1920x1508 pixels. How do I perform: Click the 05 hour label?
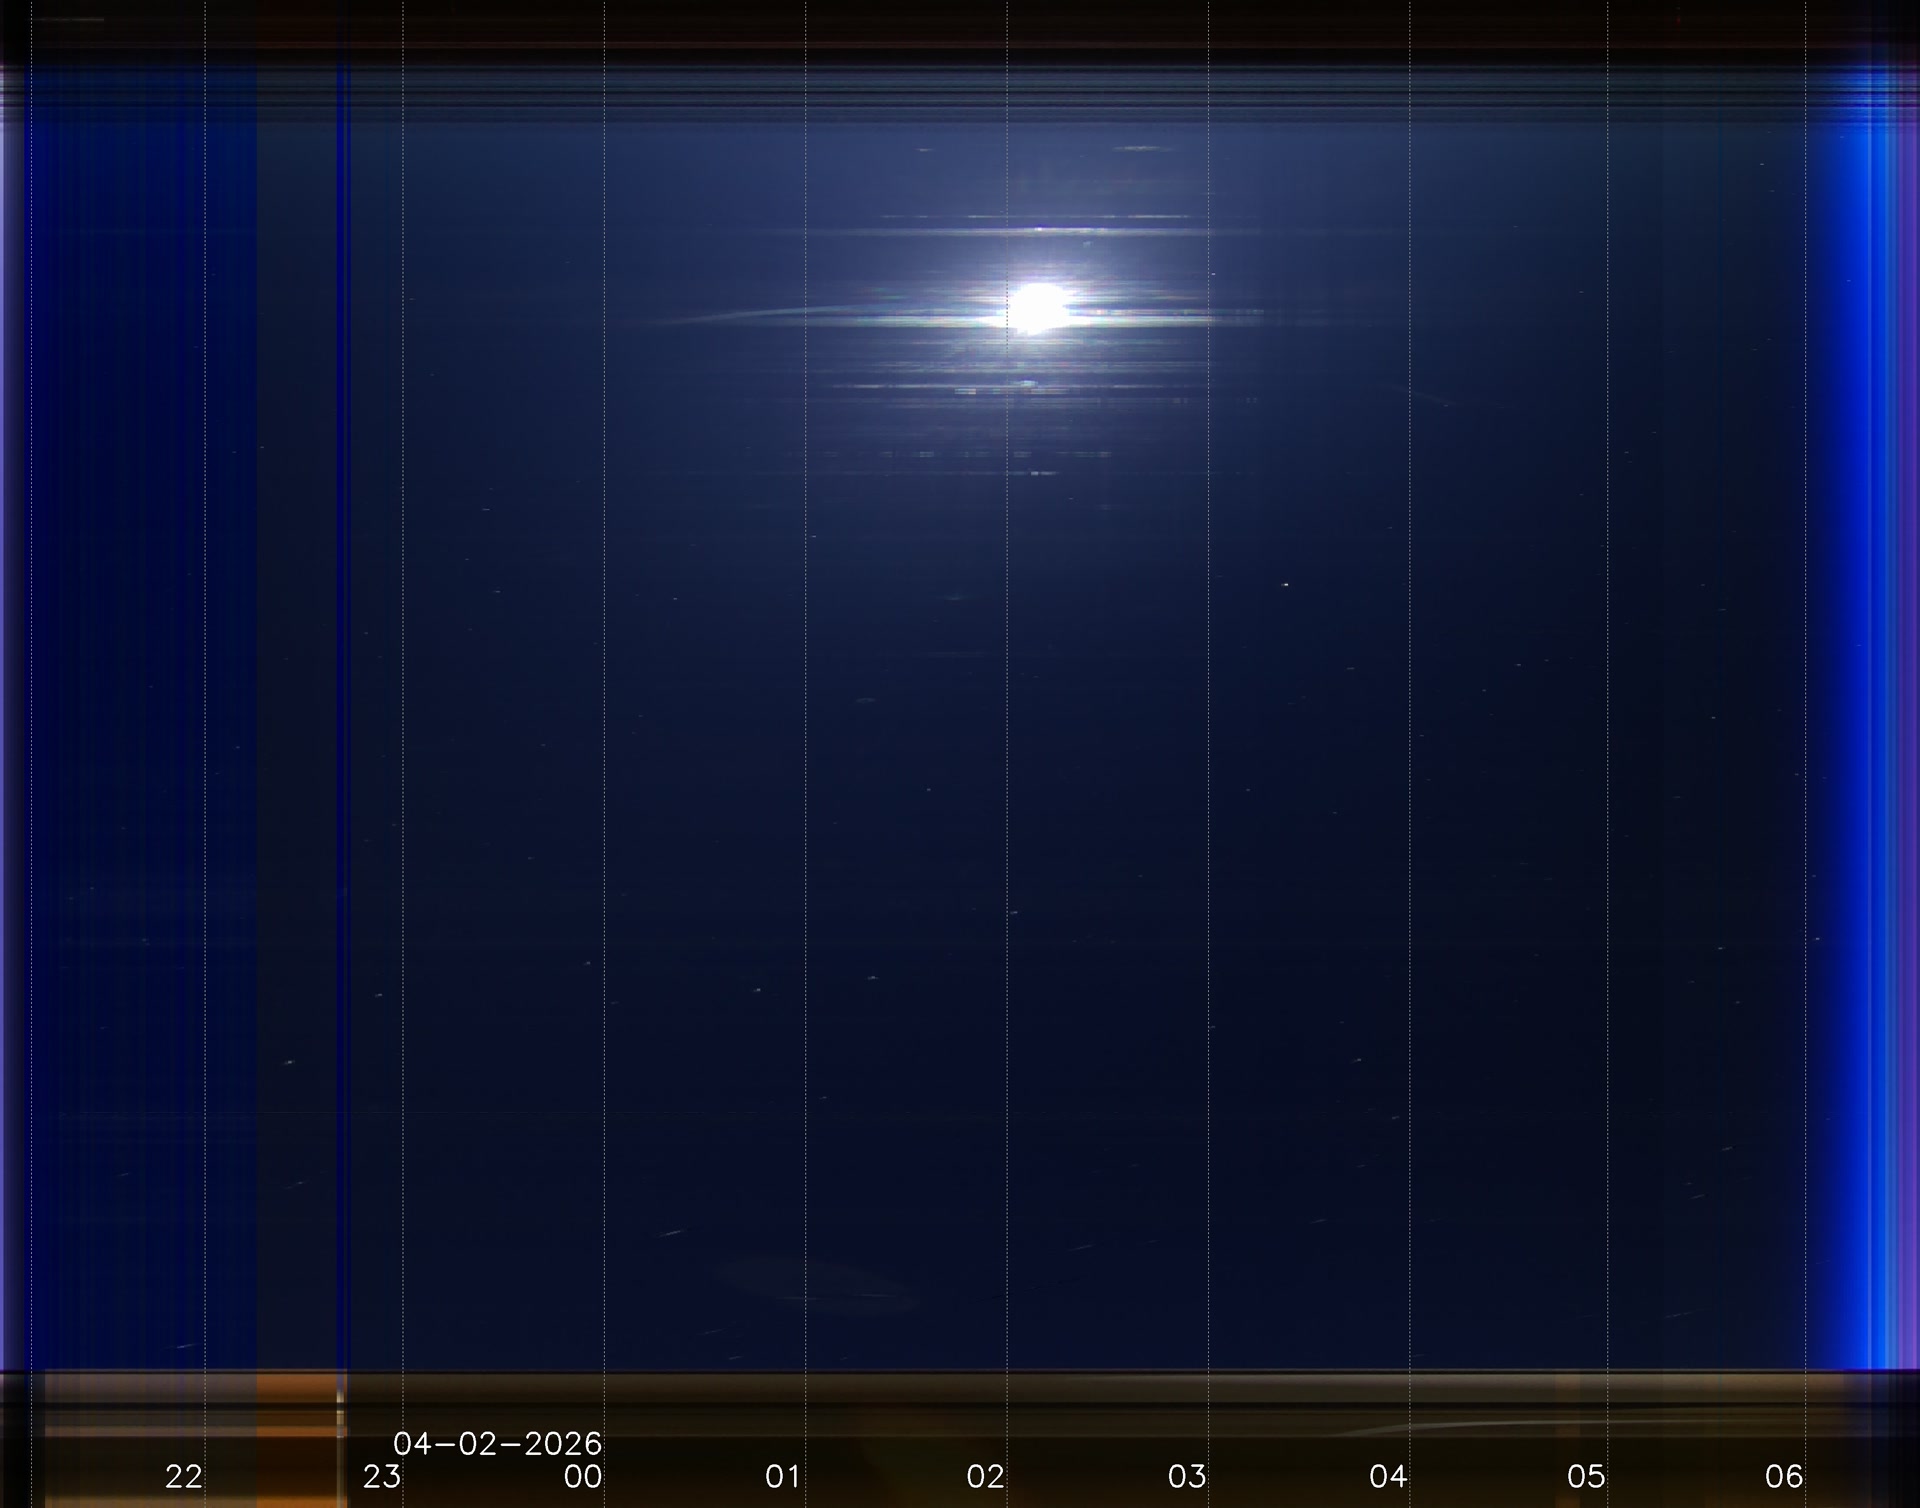(x=1587, y=1476)
